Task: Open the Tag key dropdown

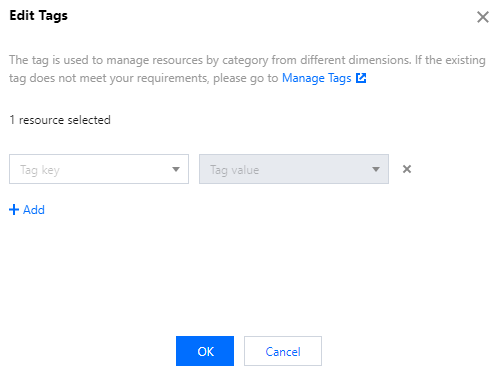Action: (x=99, y=169)
